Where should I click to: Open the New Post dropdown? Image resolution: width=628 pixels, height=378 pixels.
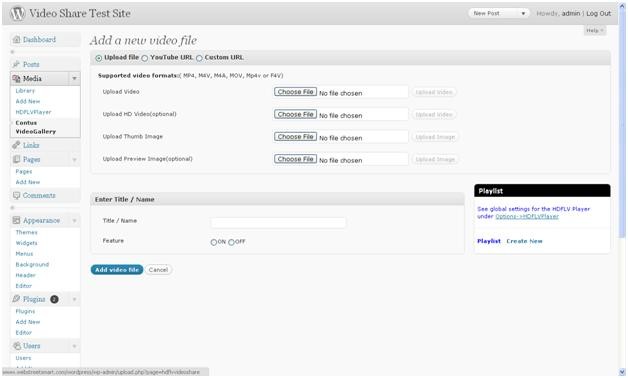(499, 13)
